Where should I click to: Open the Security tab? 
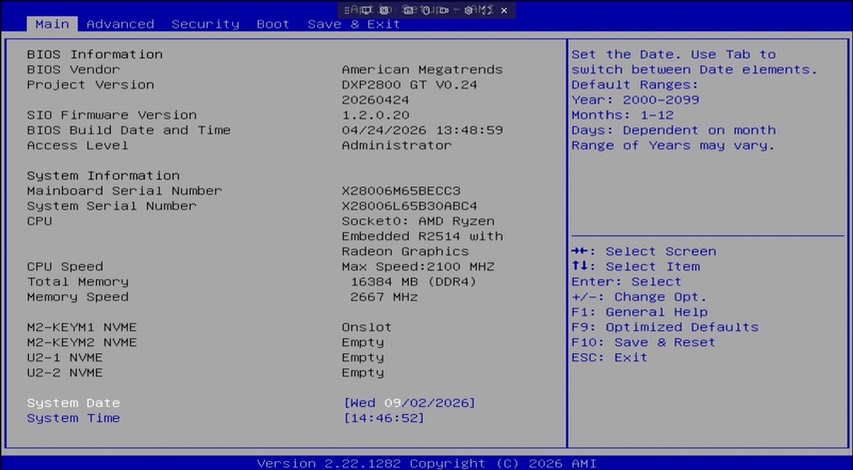[205, 24]
